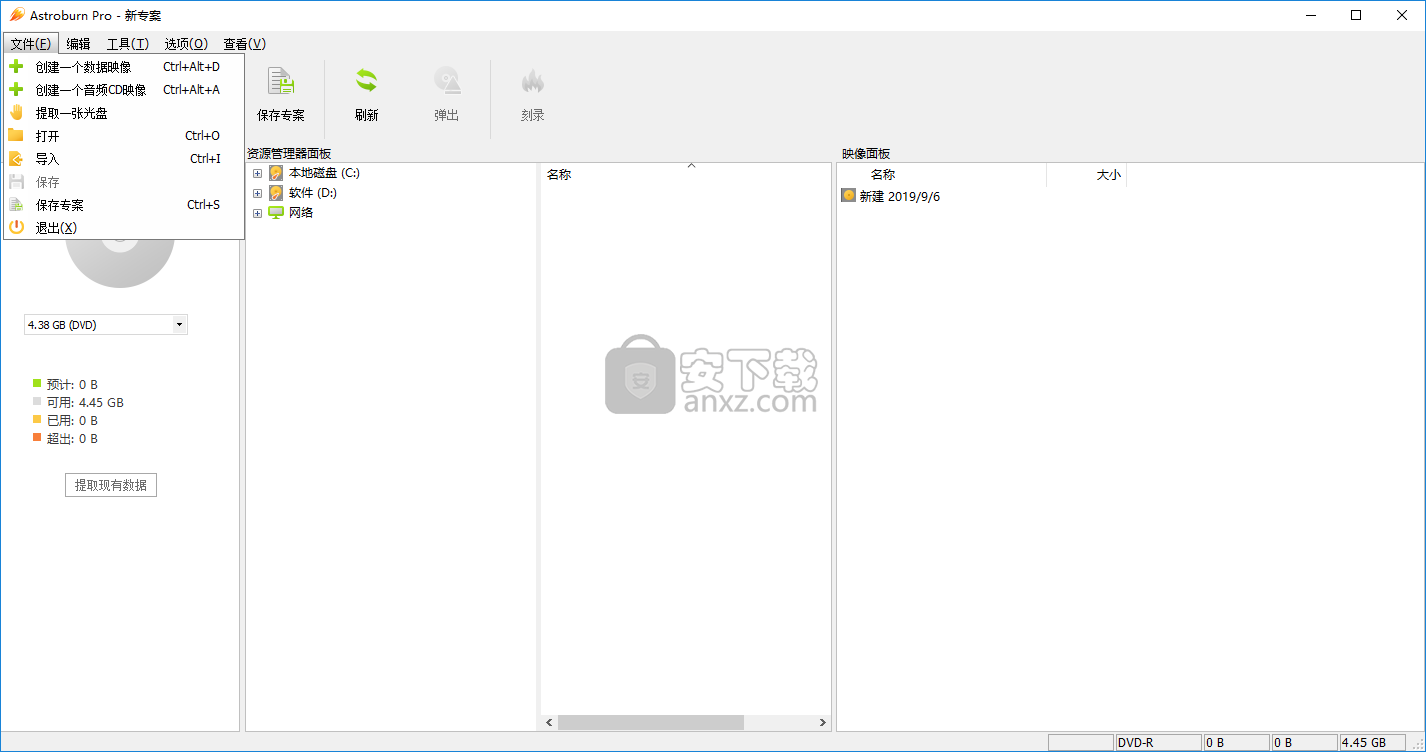Choose 导入 Ctrl+I menu entry
Image resolution: width=1426 pixels, height=752 pixels.
(124, 159)
